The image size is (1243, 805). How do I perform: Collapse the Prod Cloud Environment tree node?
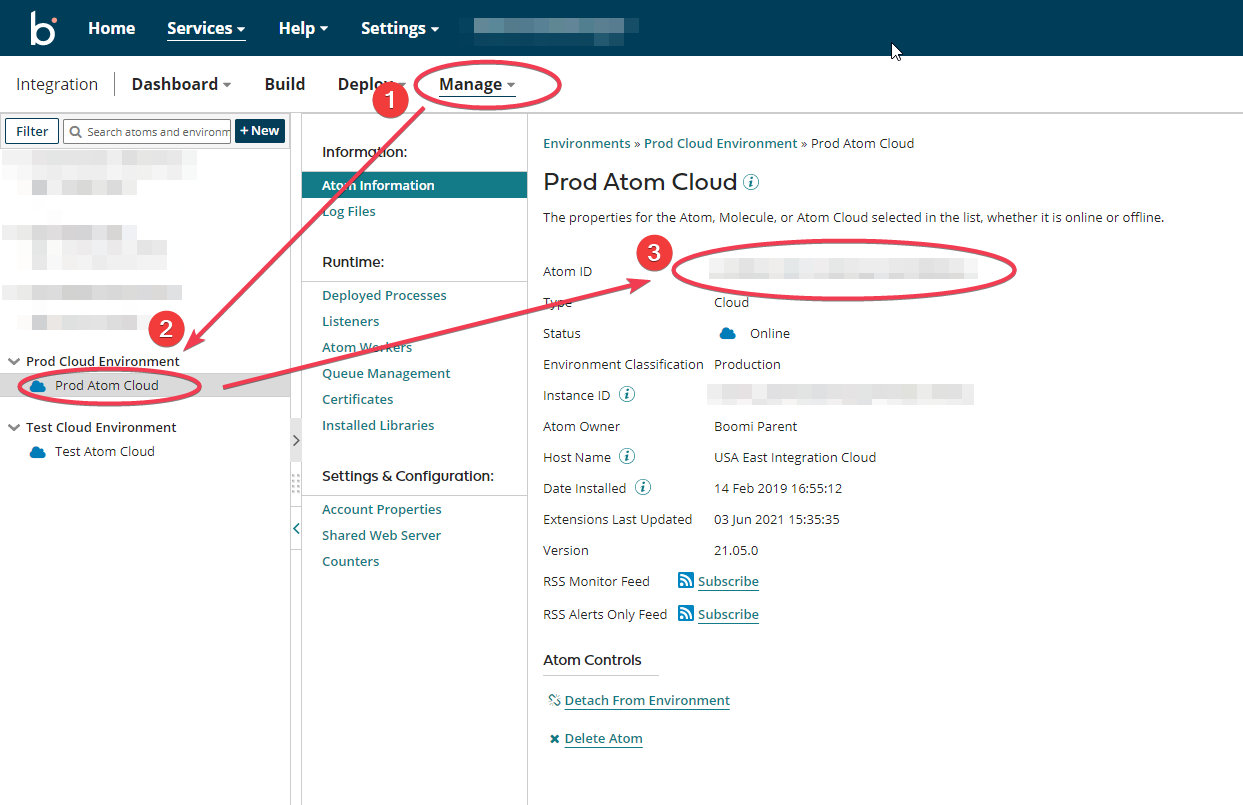coord(14,362)
